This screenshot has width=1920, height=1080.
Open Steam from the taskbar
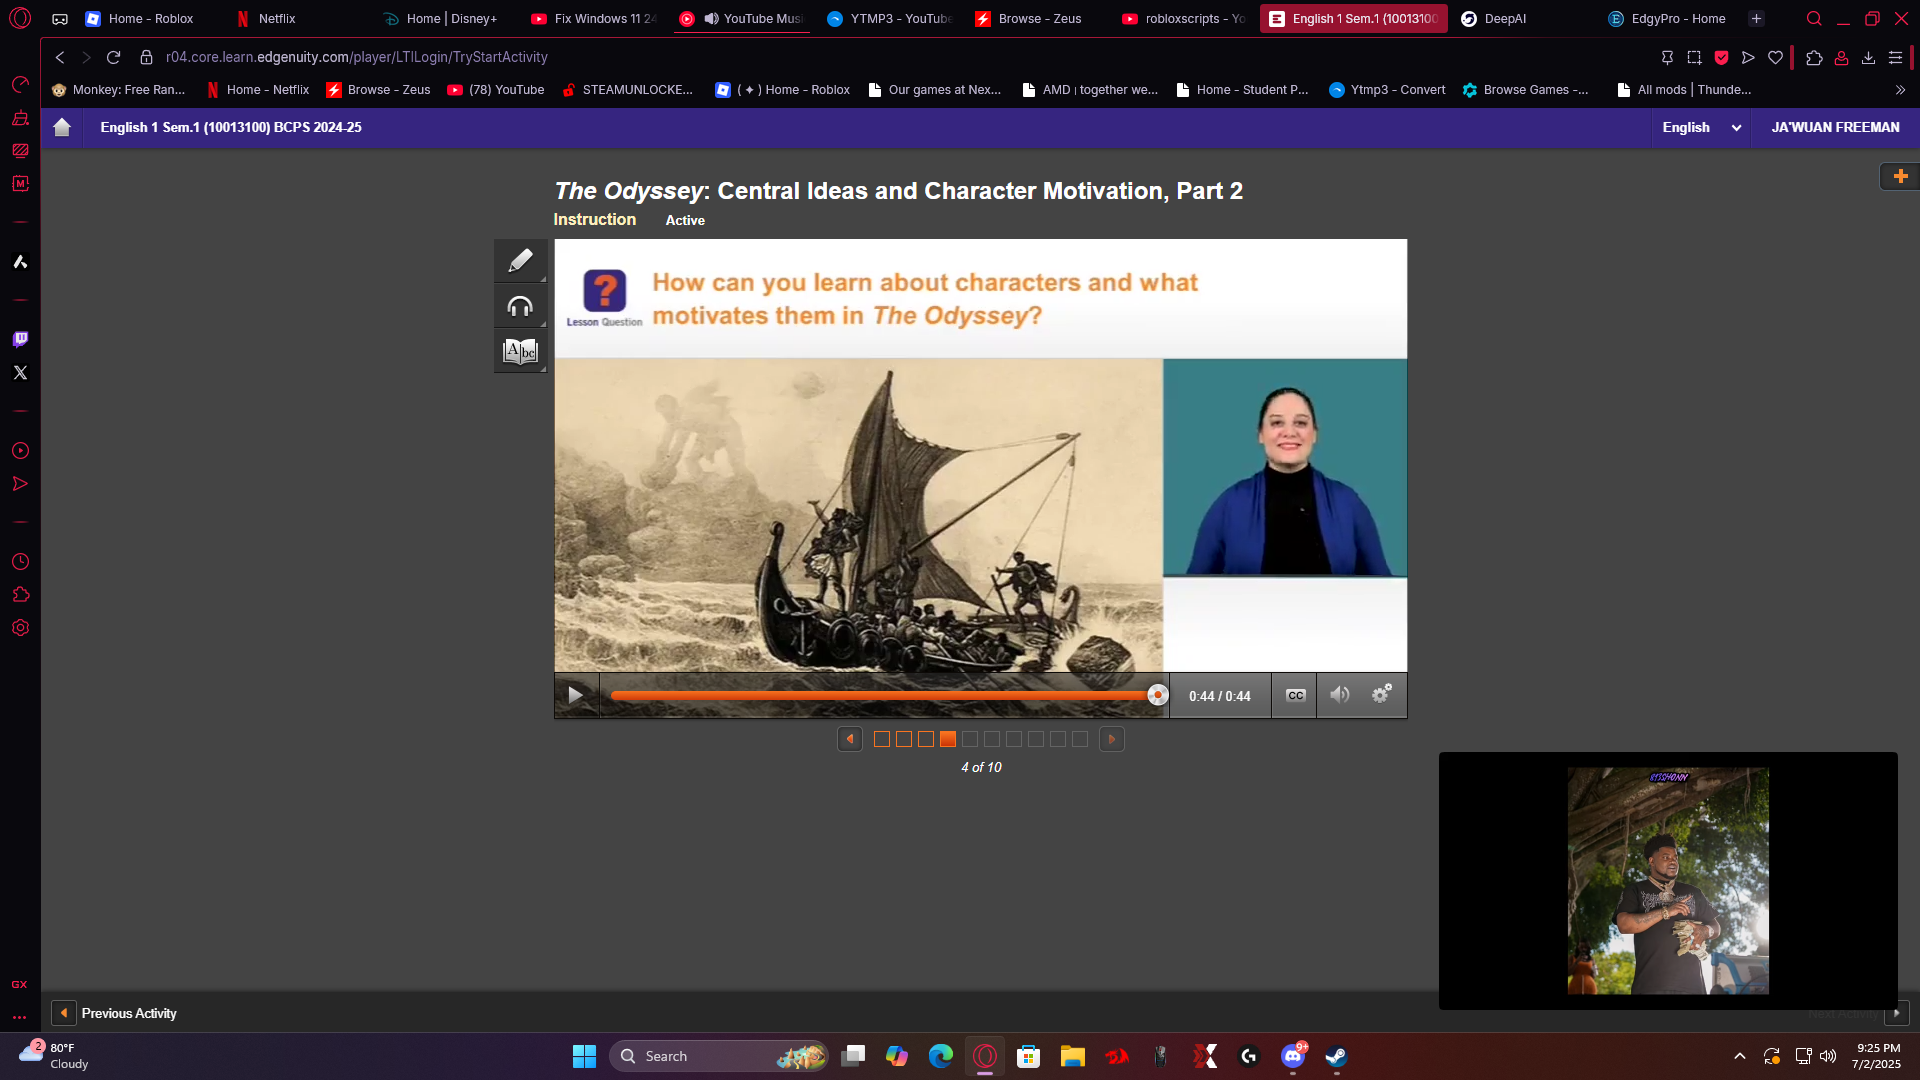(x=1337, y=1056)
